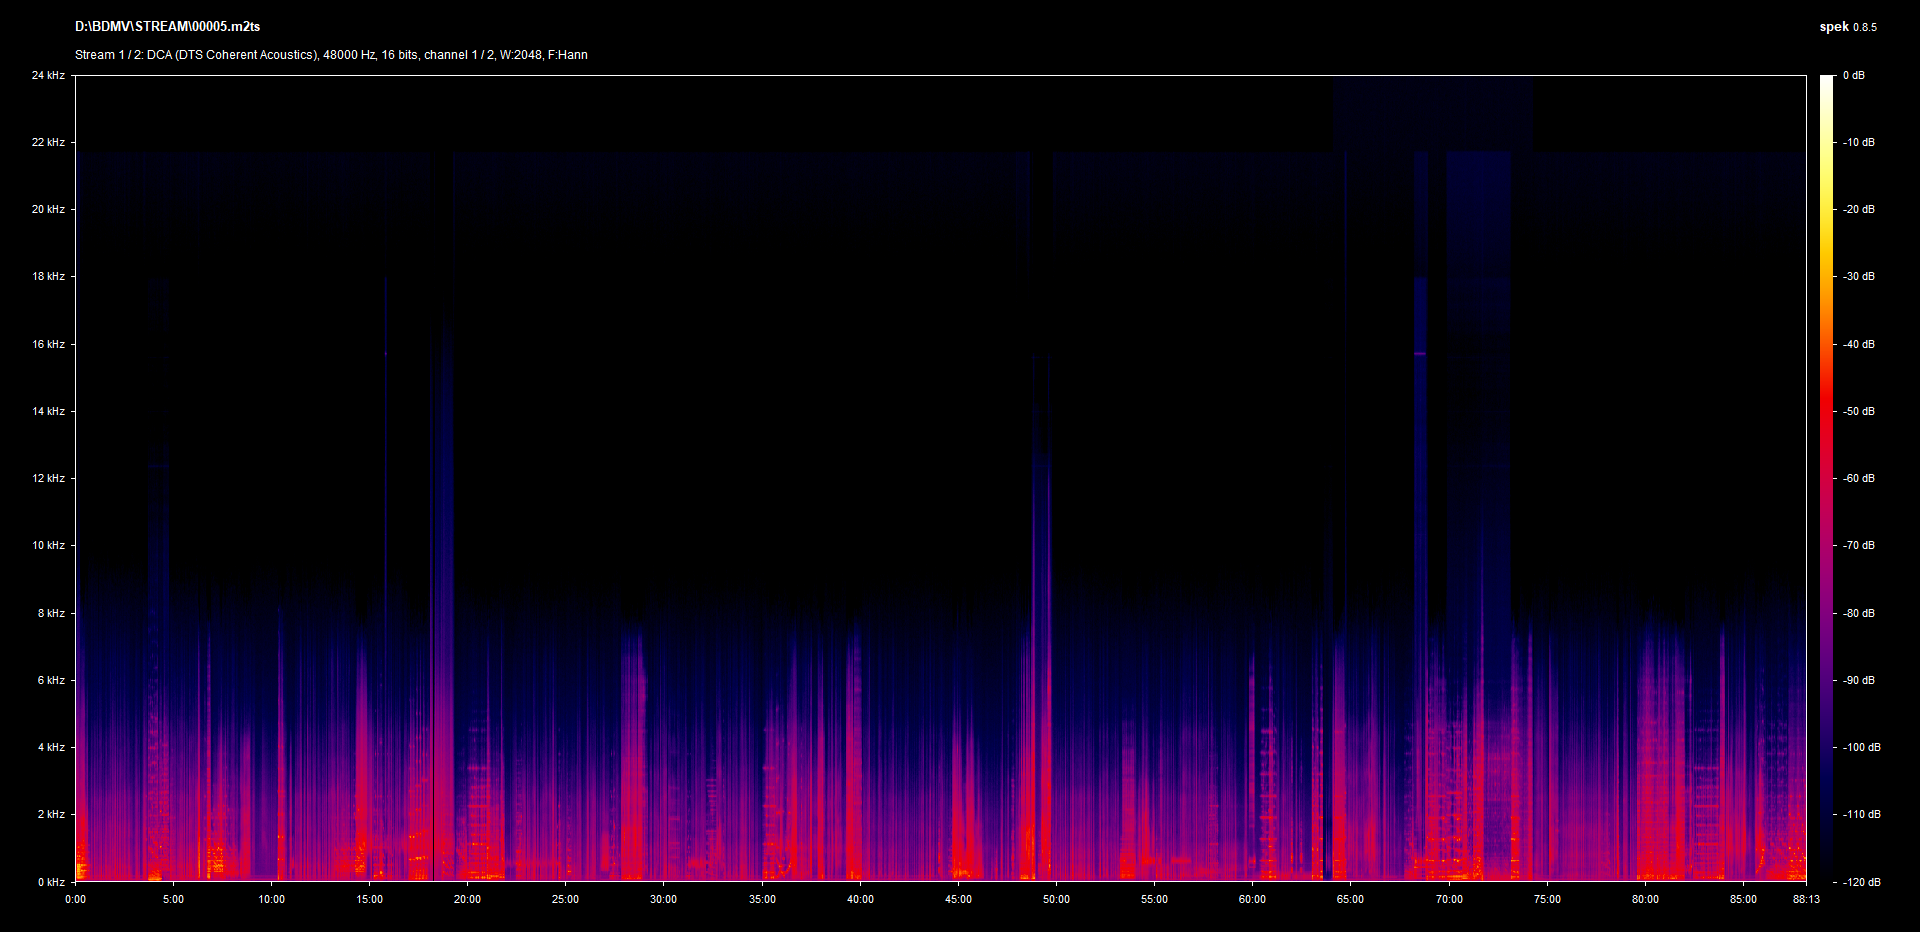Click the 12 kHz frequency axis label
Image resolution: width=1920 pixels, height=932 pixels.
pyautogui.click(x=48, y=478)
